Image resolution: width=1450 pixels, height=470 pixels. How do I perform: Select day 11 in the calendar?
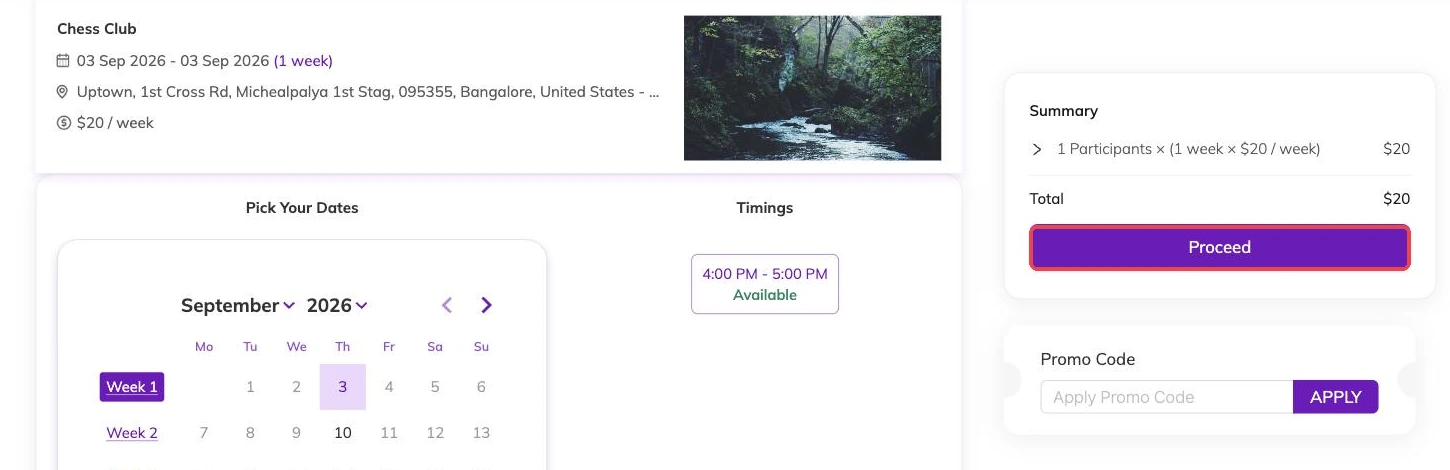(389, 433)
